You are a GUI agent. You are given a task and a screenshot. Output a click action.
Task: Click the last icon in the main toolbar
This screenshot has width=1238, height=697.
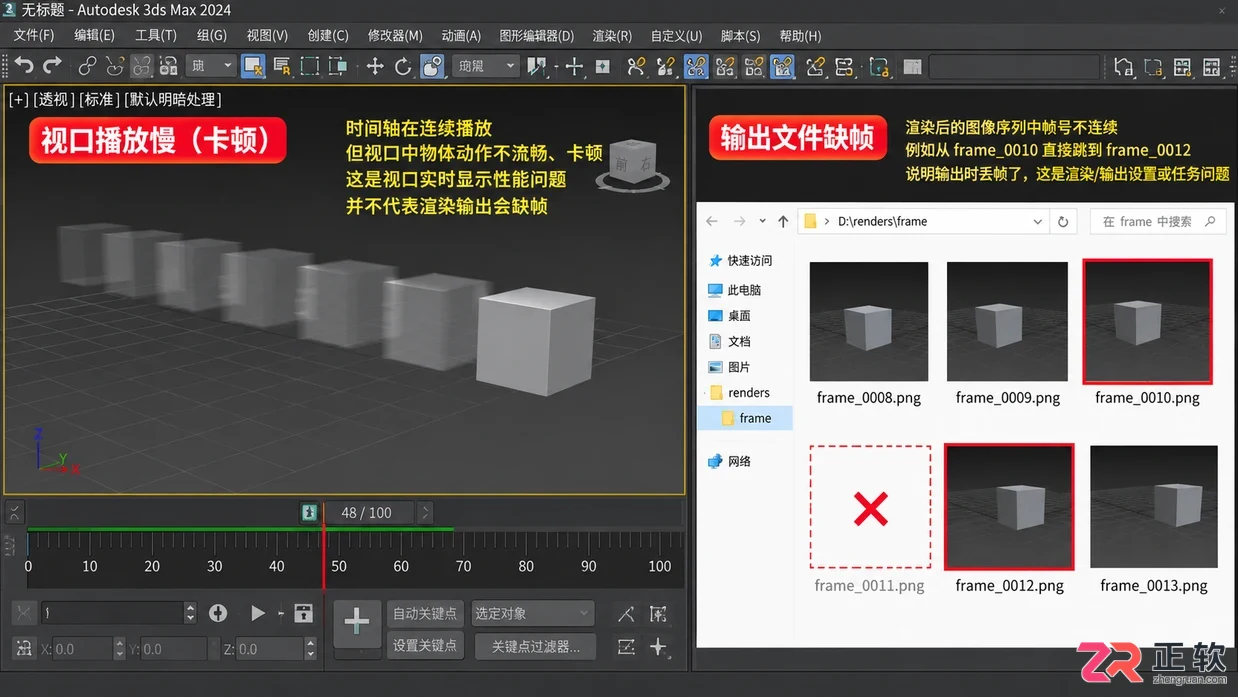click(1211, 66)
